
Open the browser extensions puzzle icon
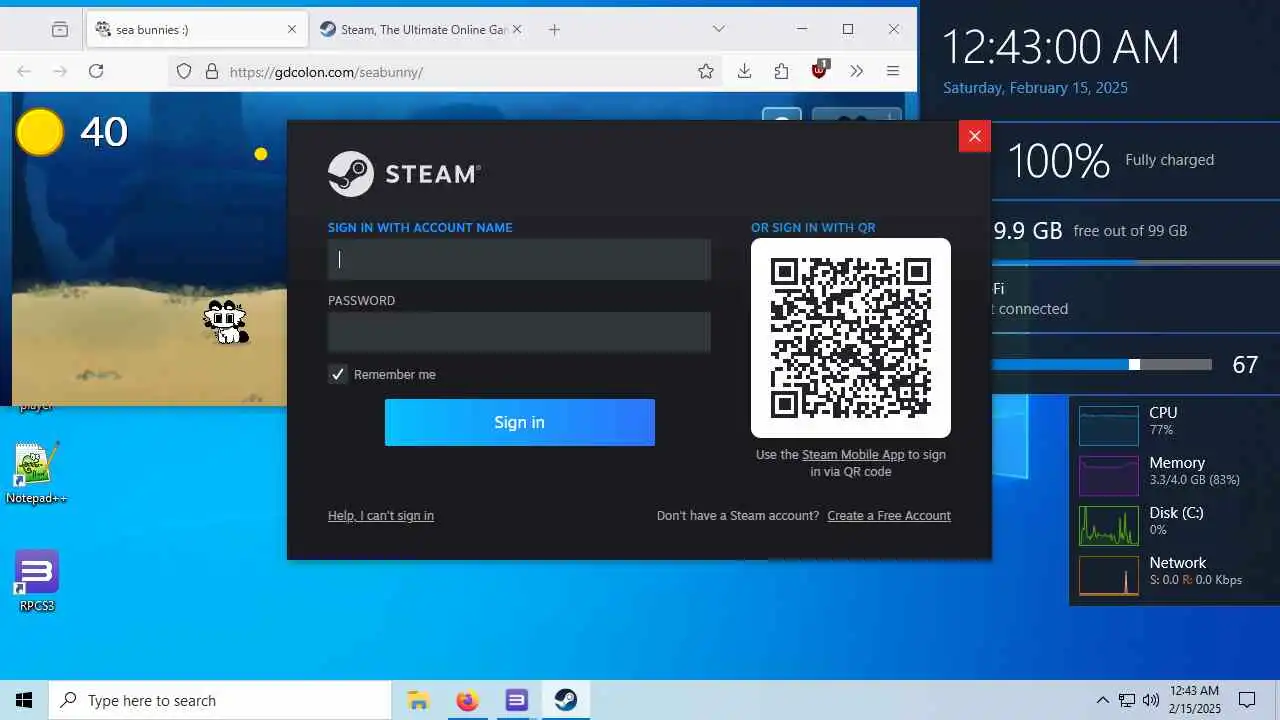pos(781,71)
